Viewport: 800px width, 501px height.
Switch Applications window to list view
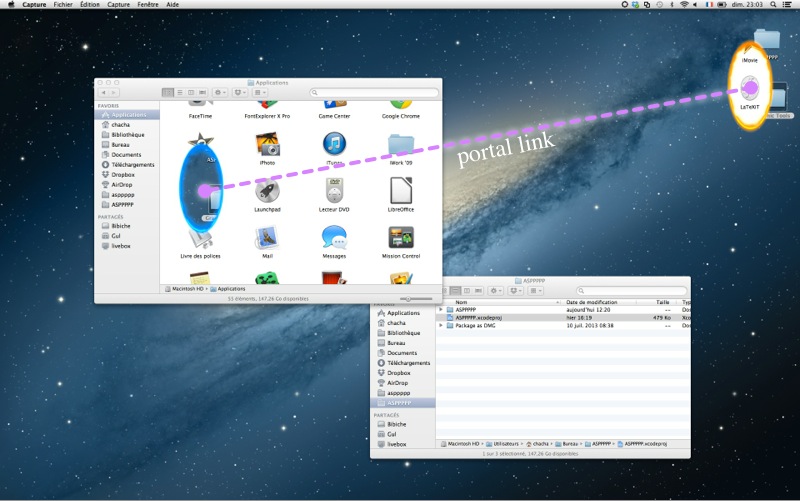[180, 92]
